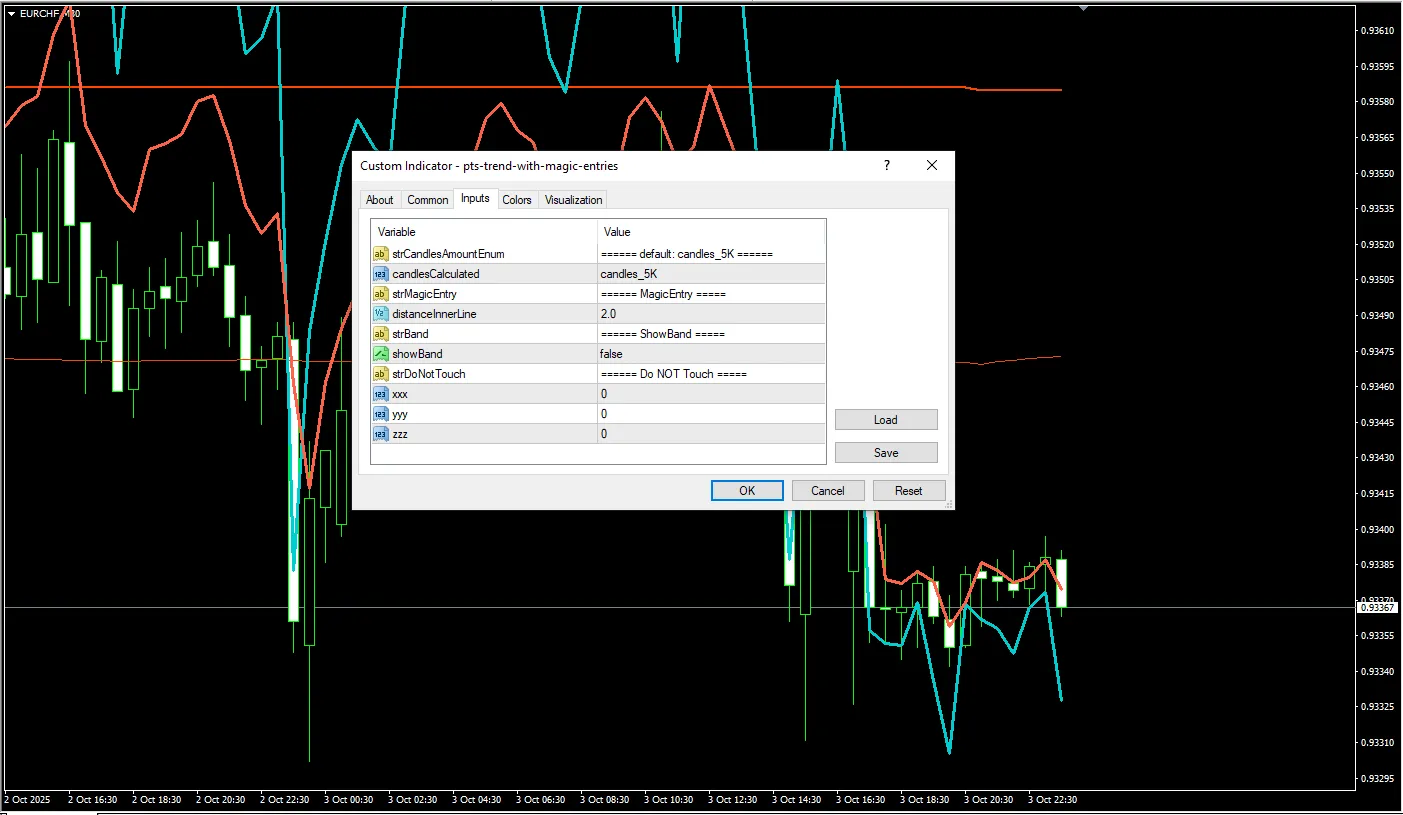This screenshot has height=815, width=1403.
Task: Click the strMagicEntry row's string icon
Action: pos(380,294)
